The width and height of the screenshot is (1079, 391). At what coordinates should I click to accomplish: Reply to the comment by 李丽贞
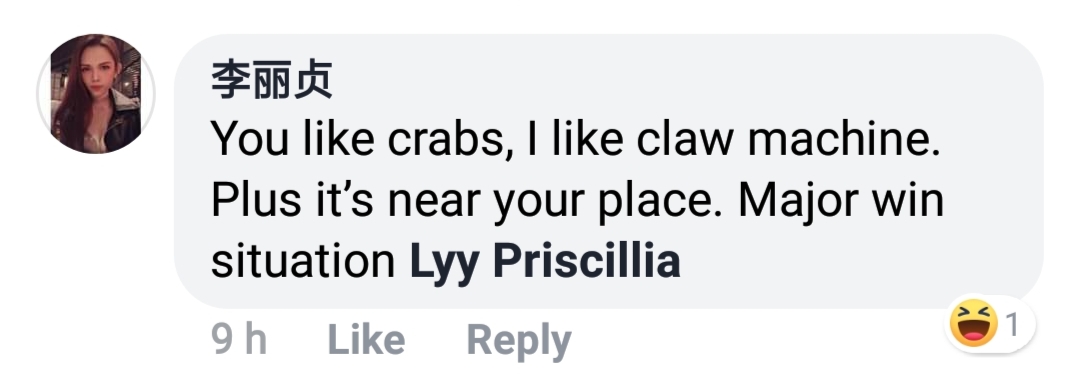point(519,341)
